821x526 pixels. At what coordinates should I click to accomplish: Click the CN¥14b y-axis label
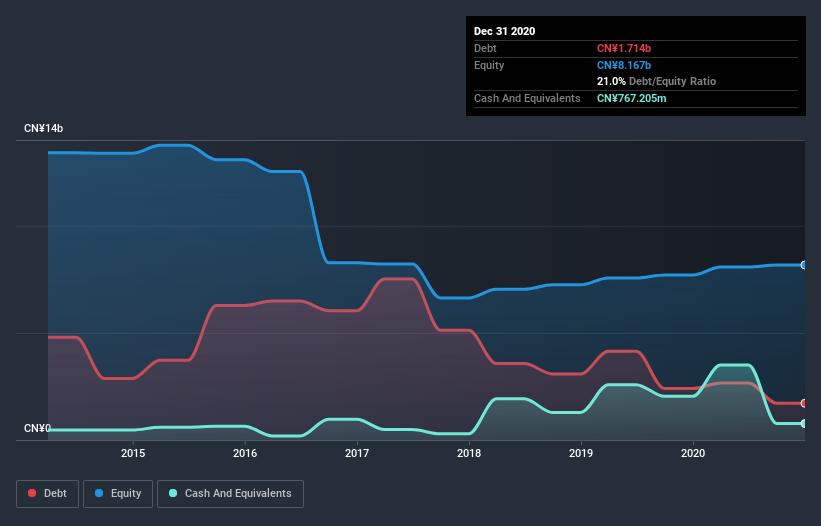pos(43,129)
